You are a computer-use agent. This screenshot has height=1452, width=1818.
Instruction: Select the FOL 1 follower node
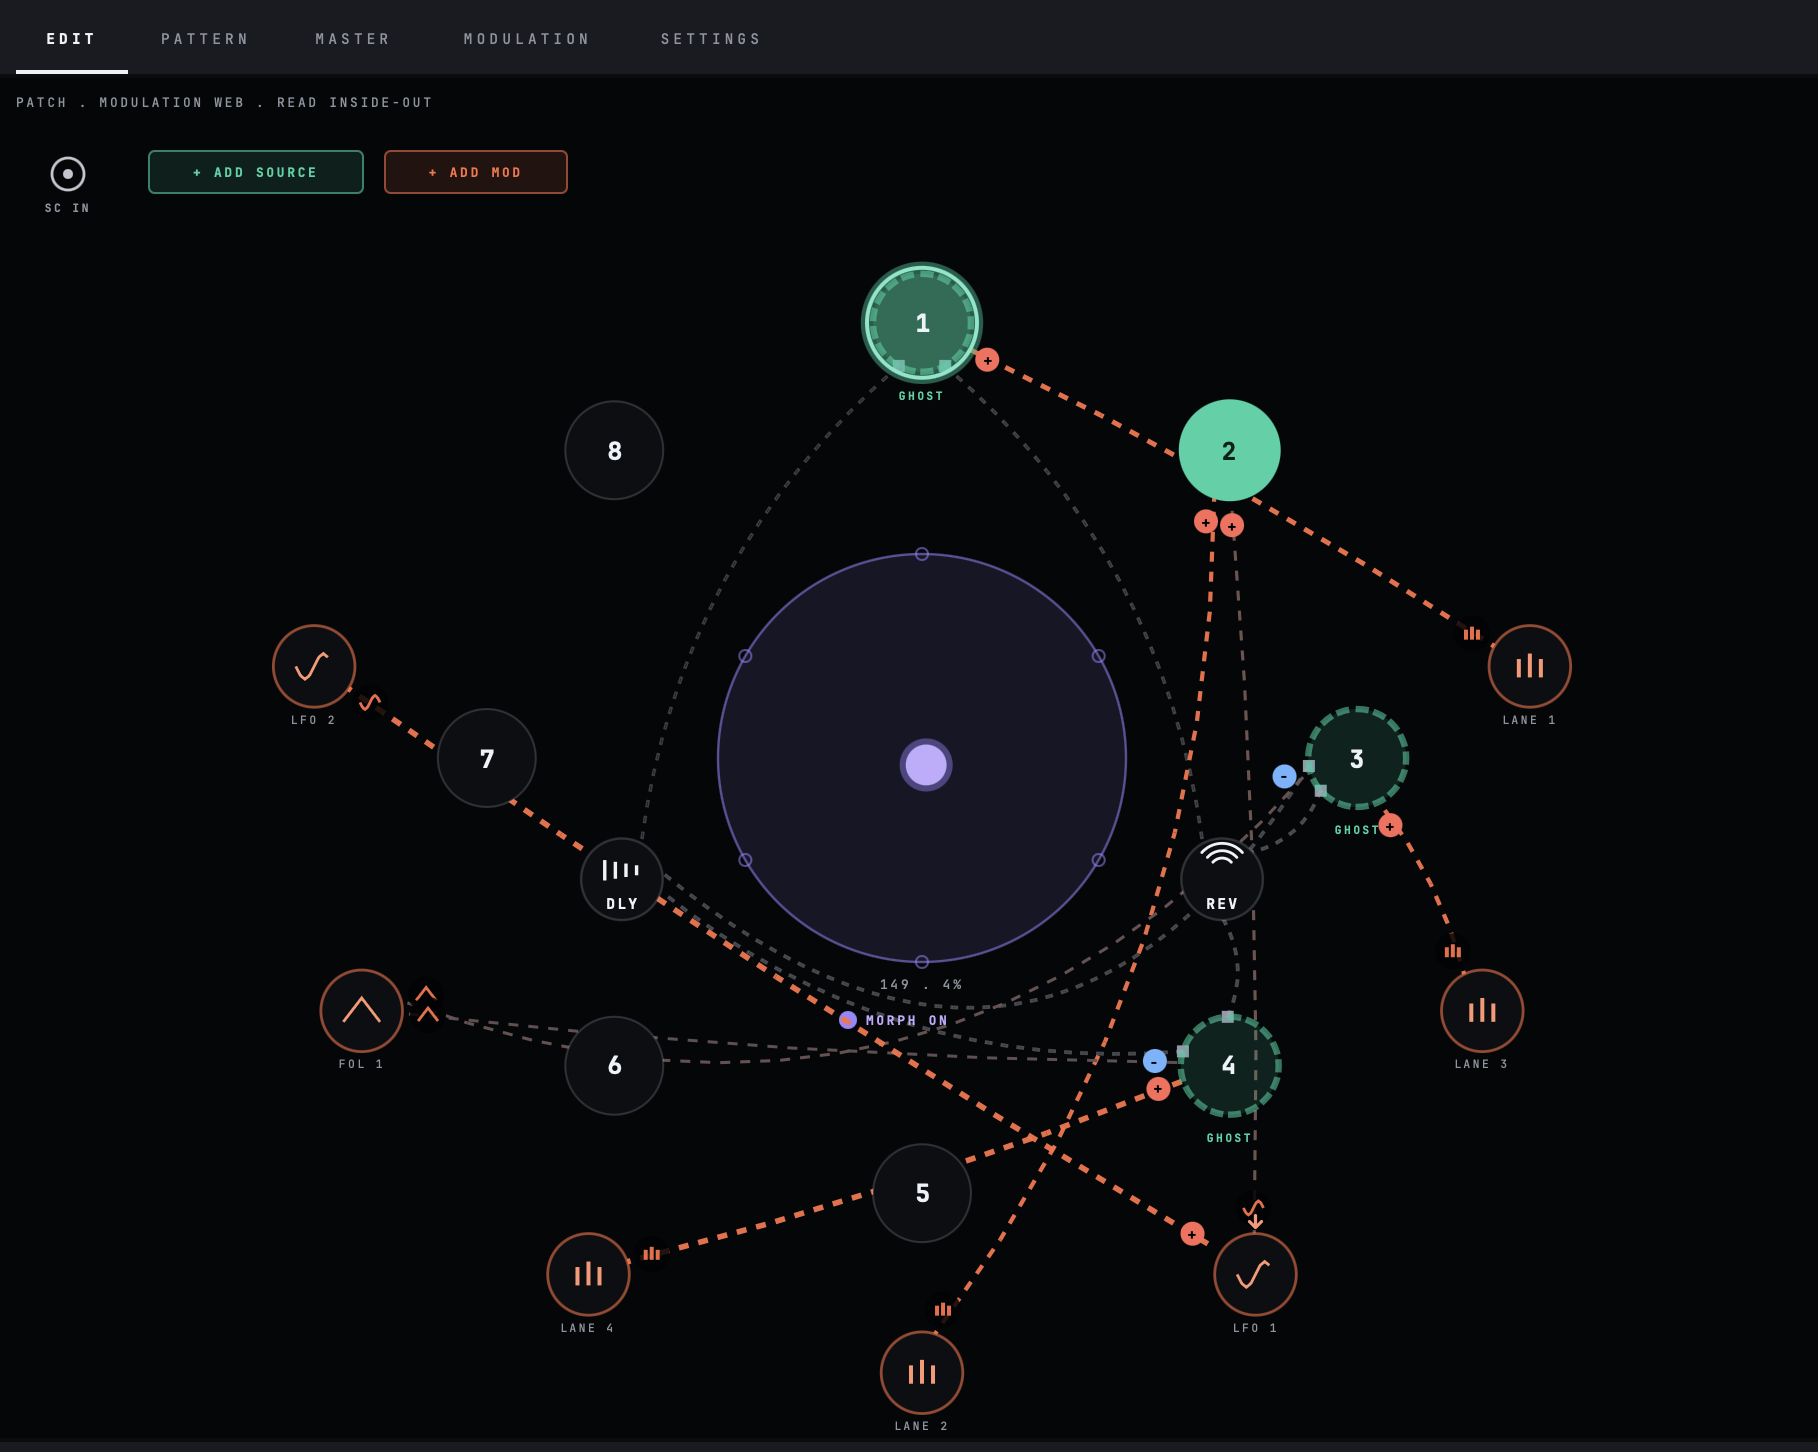pyautogui.click(x=362, y=1010)
